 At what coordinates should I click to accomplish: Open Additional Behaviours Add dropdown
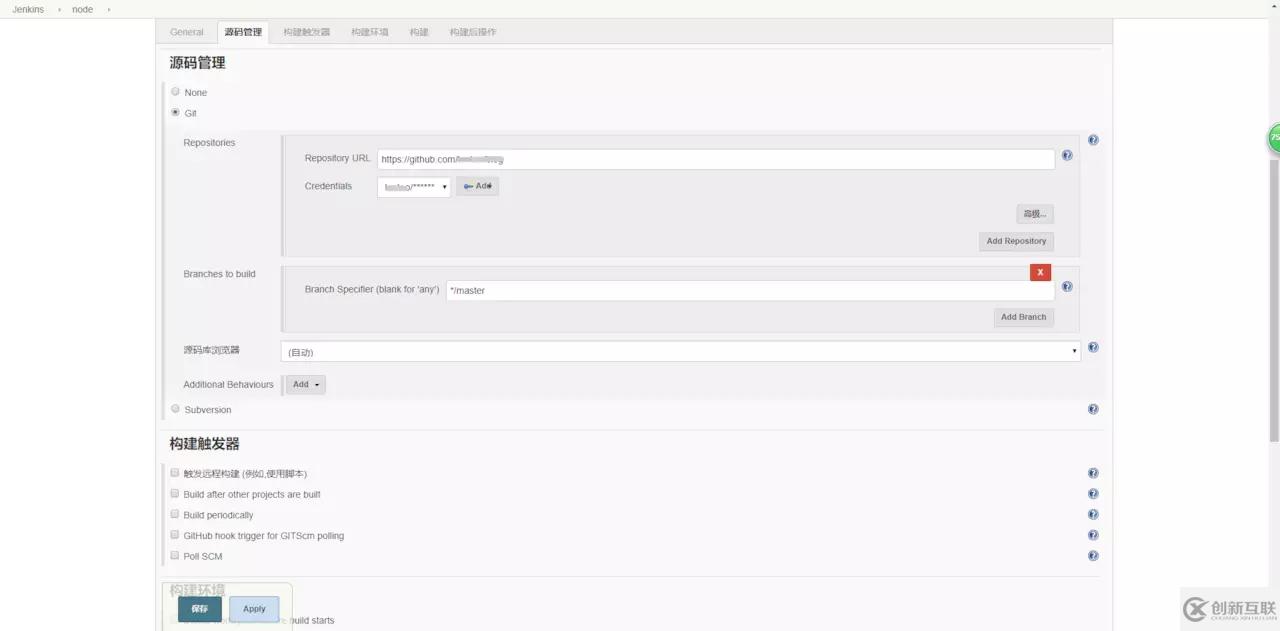pos(306,384)
